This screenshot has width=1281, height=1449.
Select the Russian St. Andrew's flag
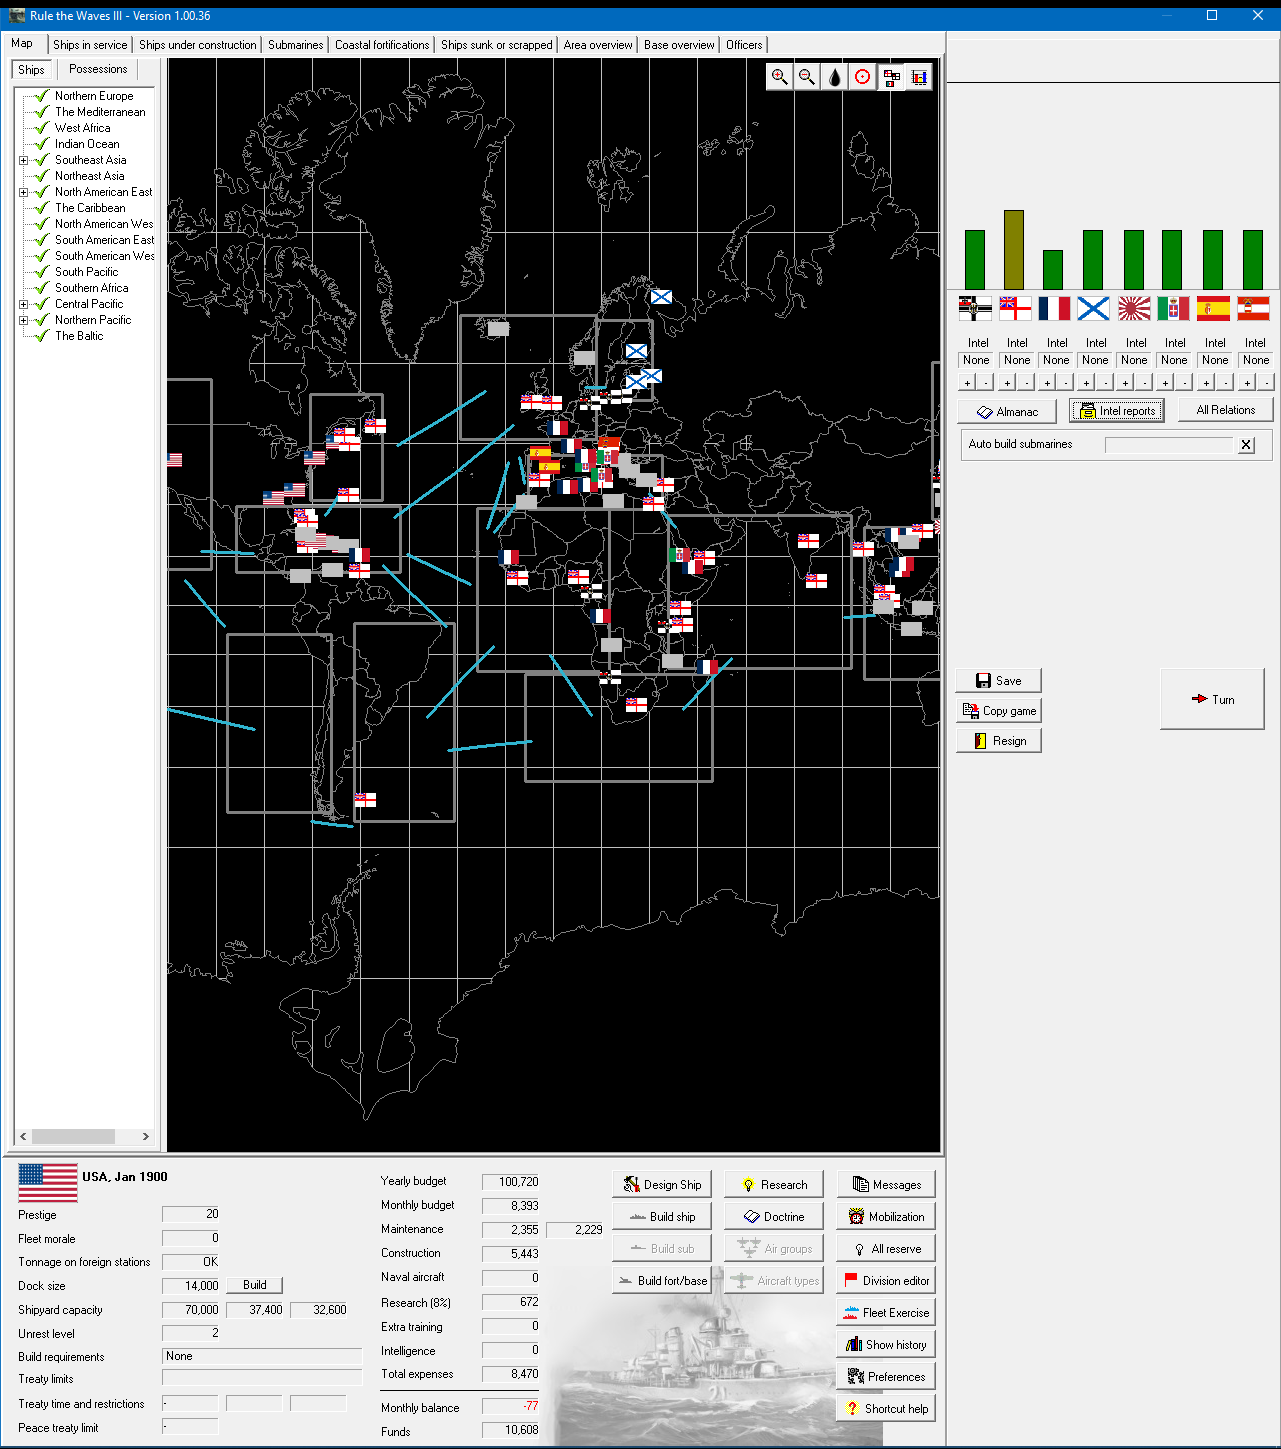pyautogui.click(x=1094, y=308)
